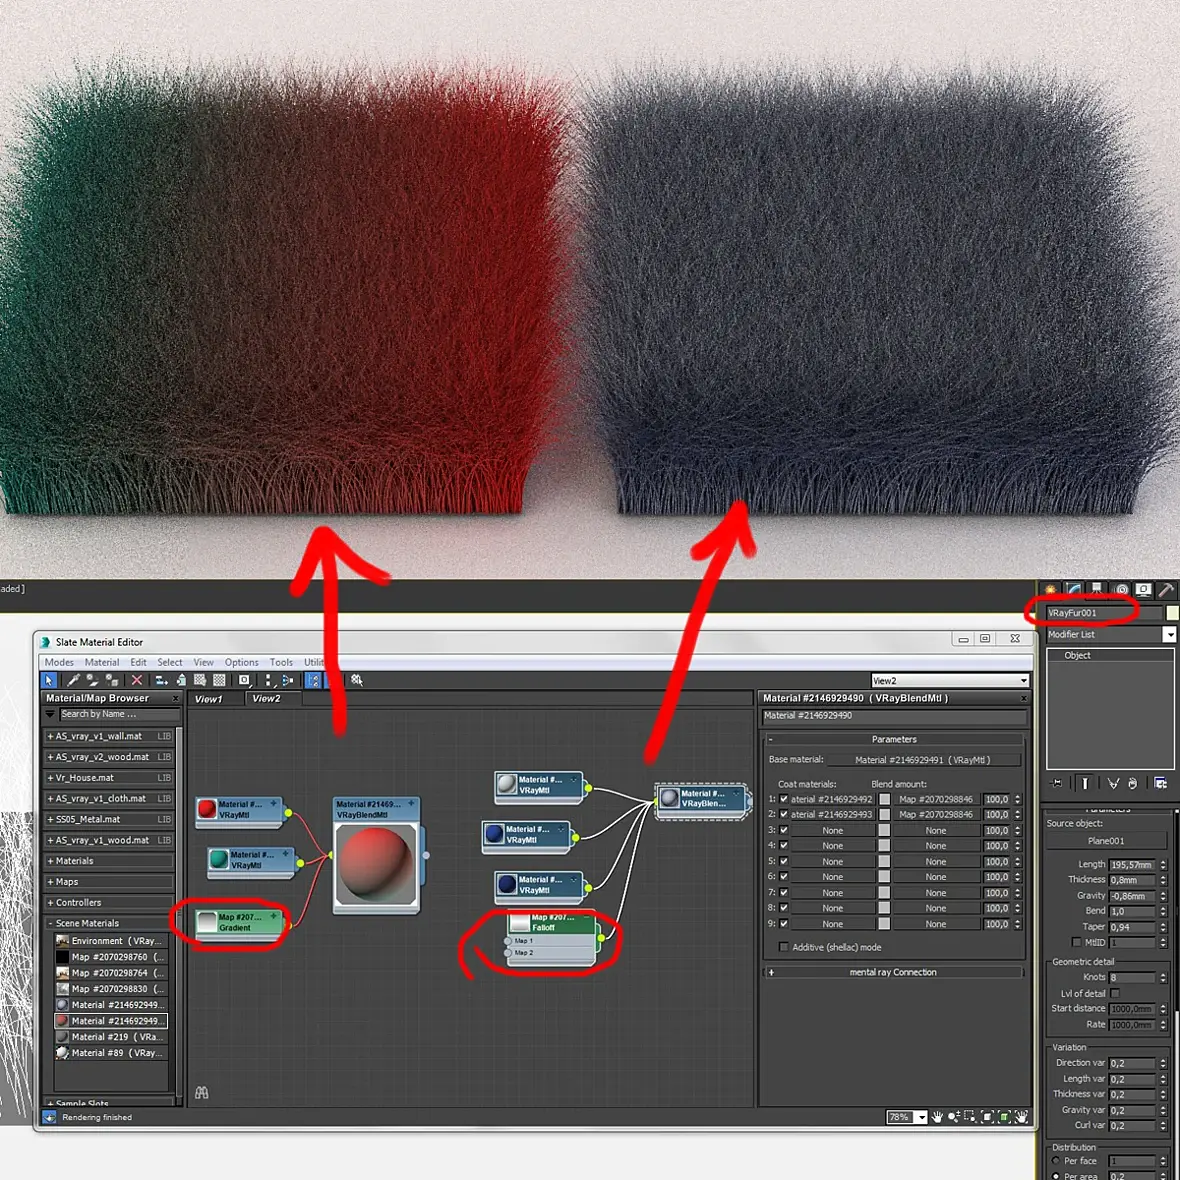Click coat 3 None material button
This screenshot has width=1180, height=1180.
coord(832,830)
